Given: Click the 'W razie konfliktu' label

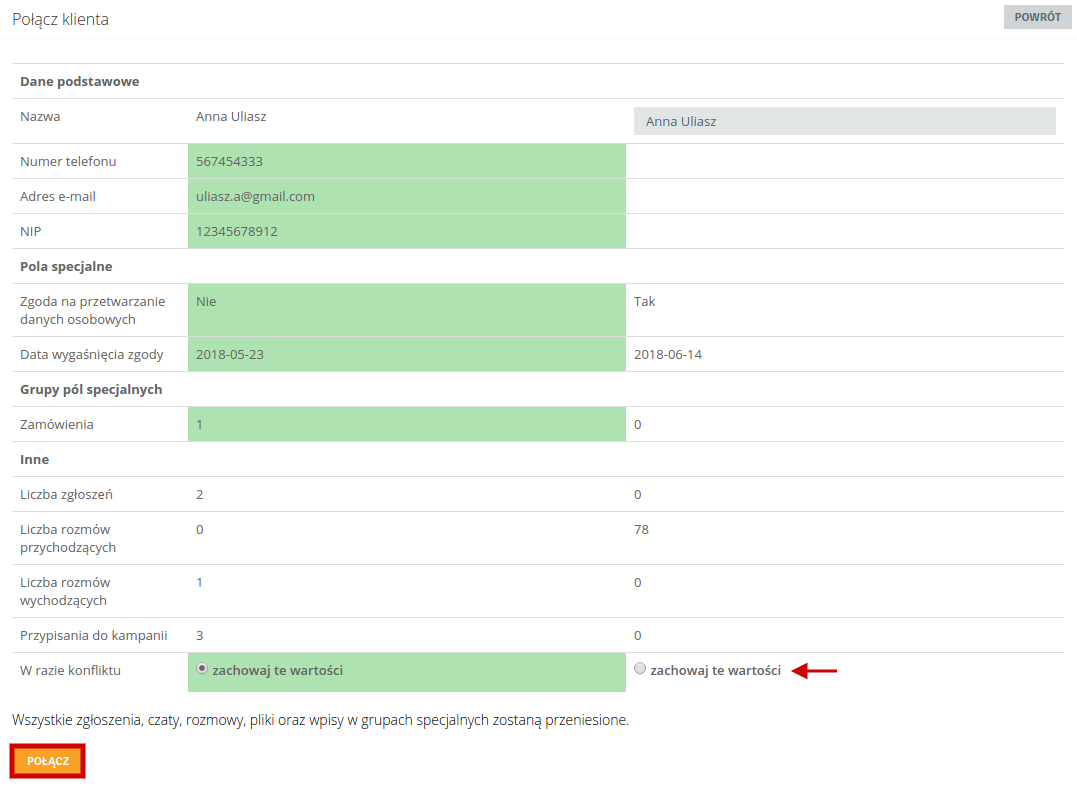Looking at the screenshot, I should [70, 670].
